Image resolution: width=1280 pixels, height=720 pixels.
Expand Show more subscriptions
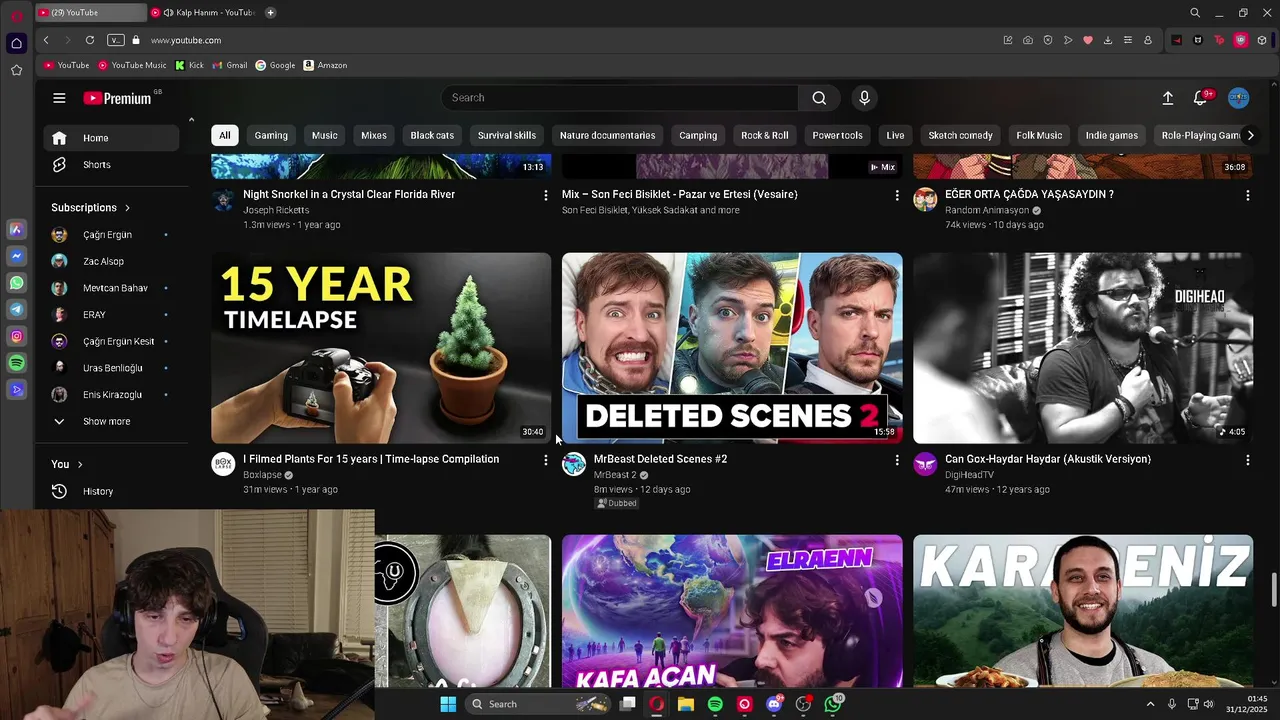coord(106,422)
